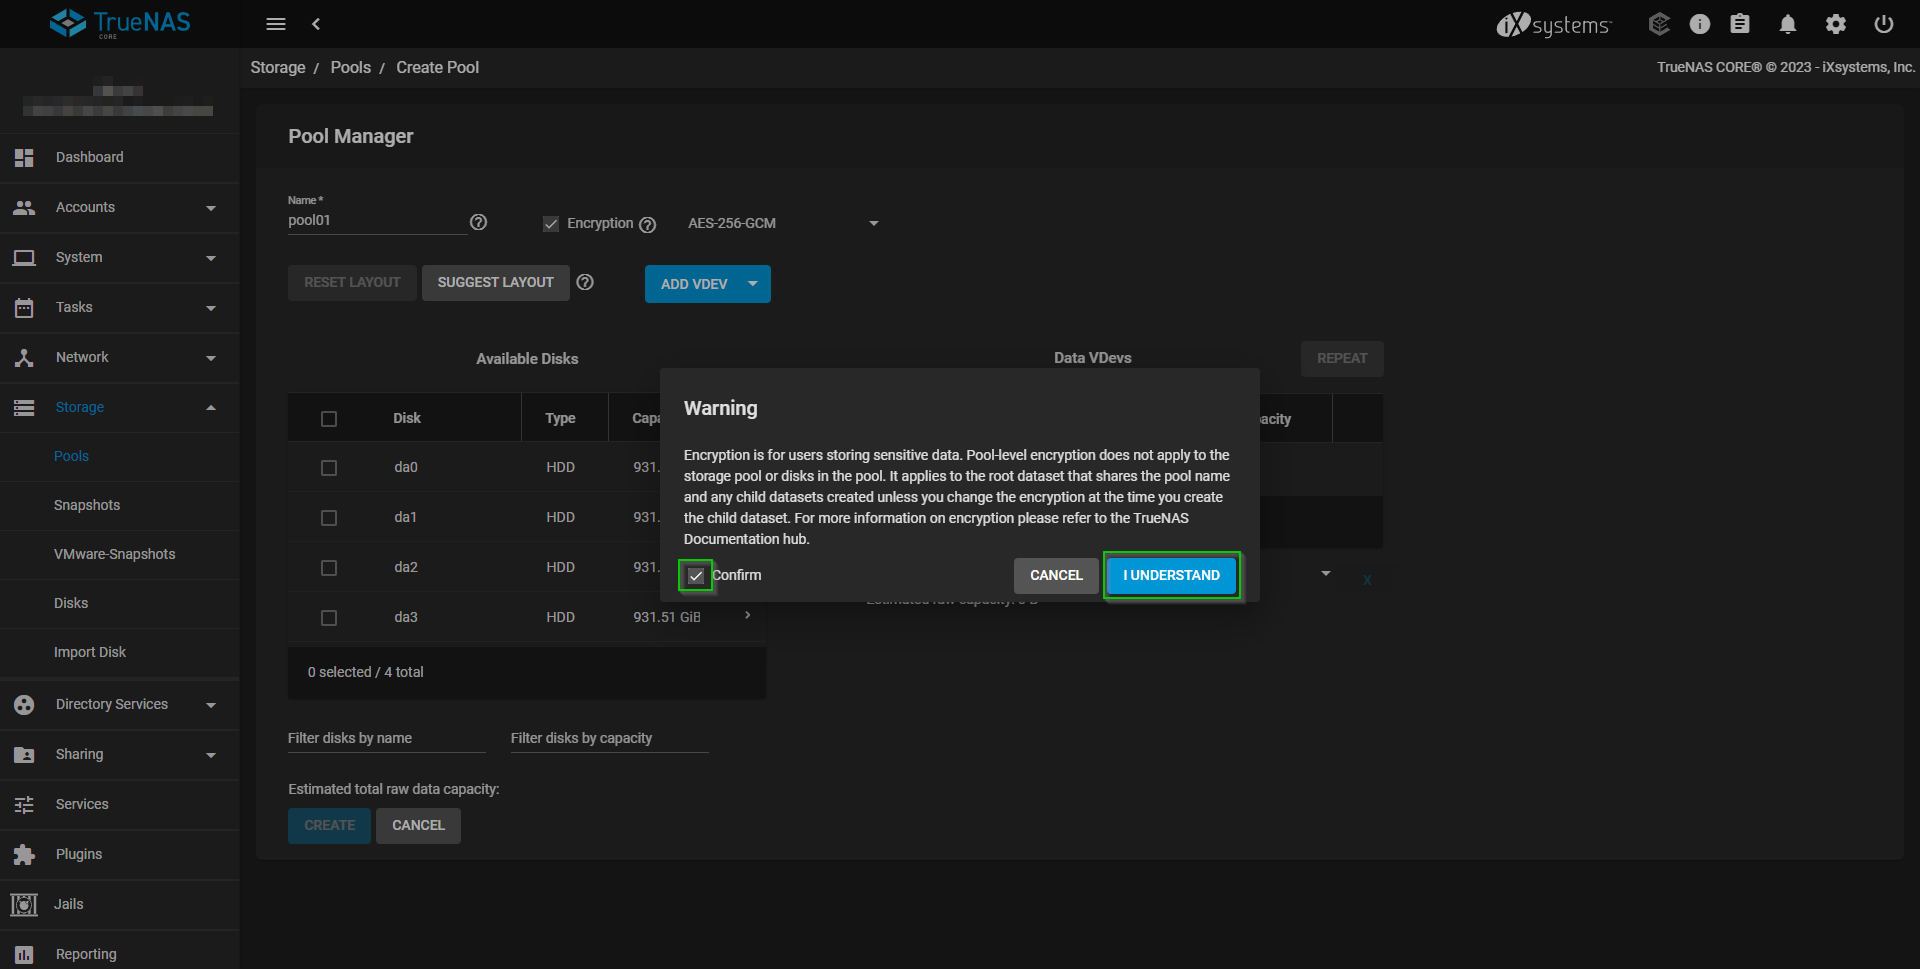Click the TrueCommand cube icon
1920x969 pixels.
[x=1659, y=24]
